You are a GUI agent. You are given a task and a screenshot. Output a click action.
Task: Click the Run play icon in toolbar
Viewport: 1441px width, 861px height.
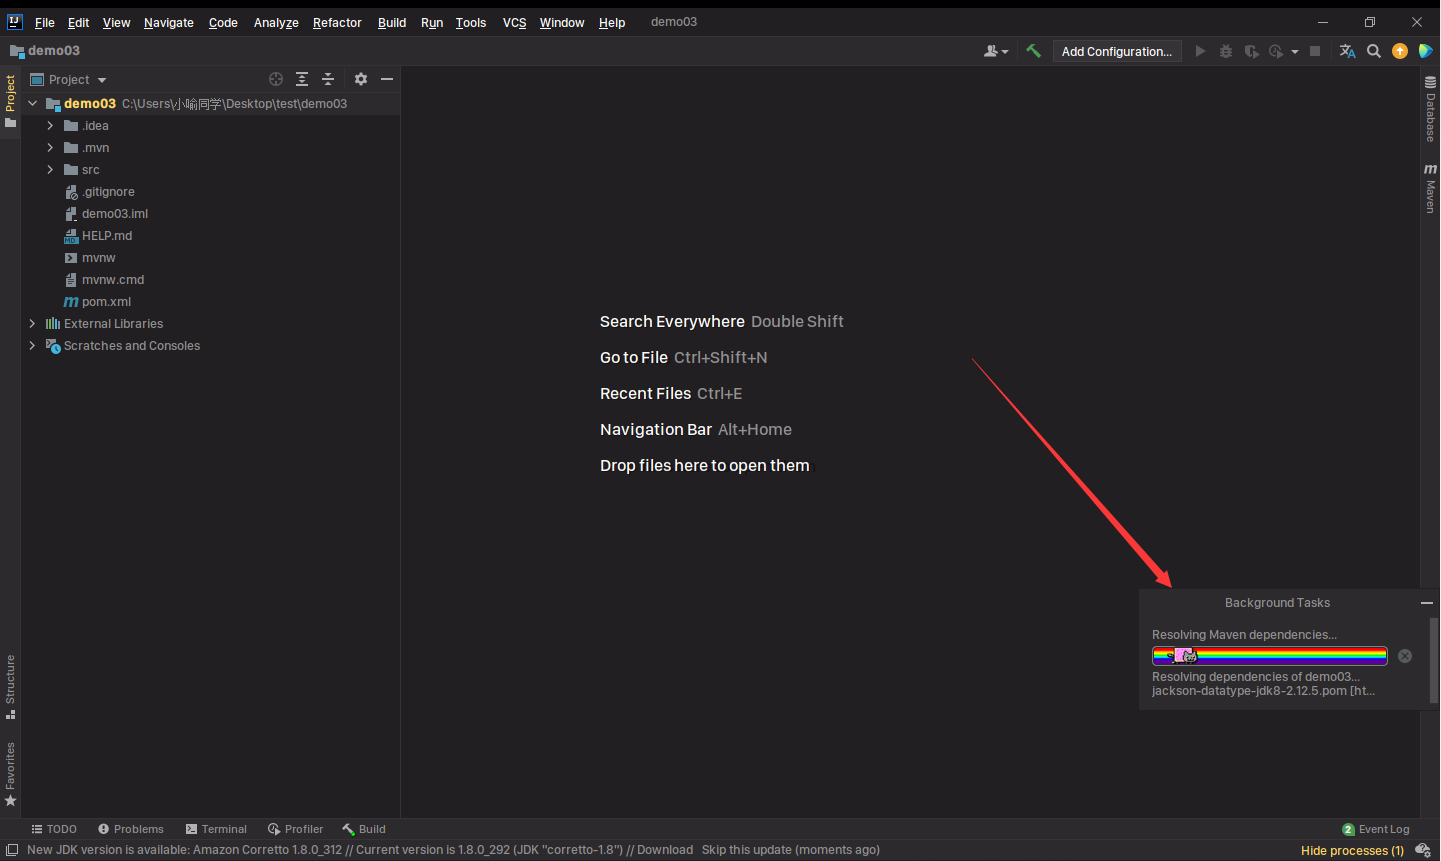coord(1201,51)
